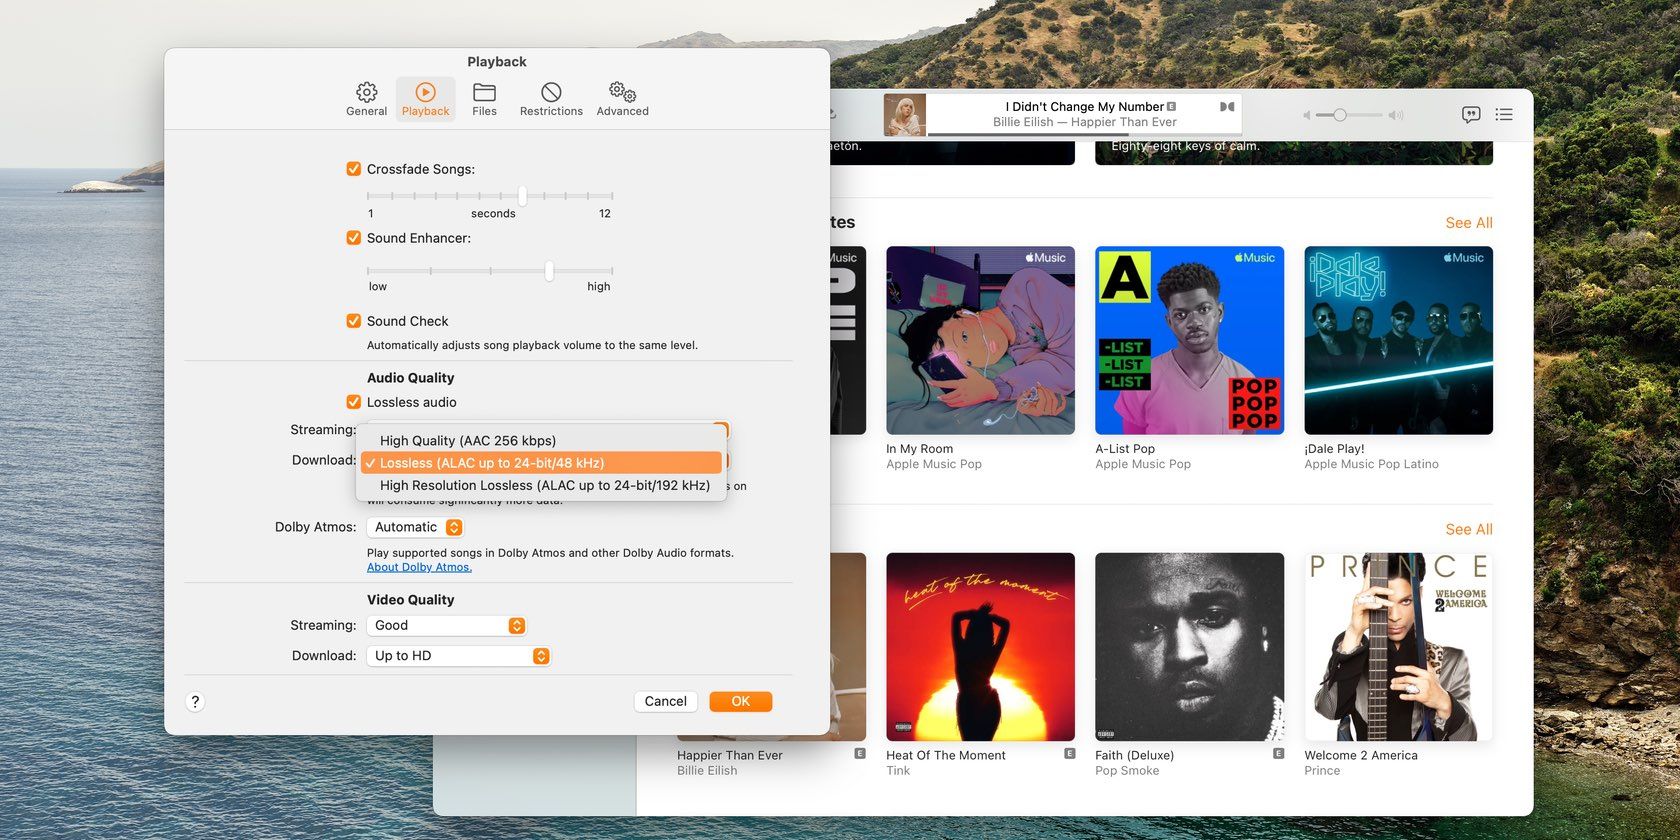
Task: Click the Dolby audio badge in now playing
Action: (x=1227, y=106)
